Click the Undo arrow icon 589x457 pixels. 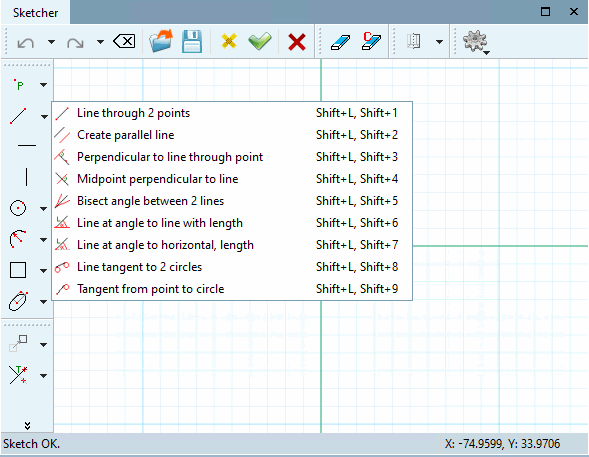[26, 42]
